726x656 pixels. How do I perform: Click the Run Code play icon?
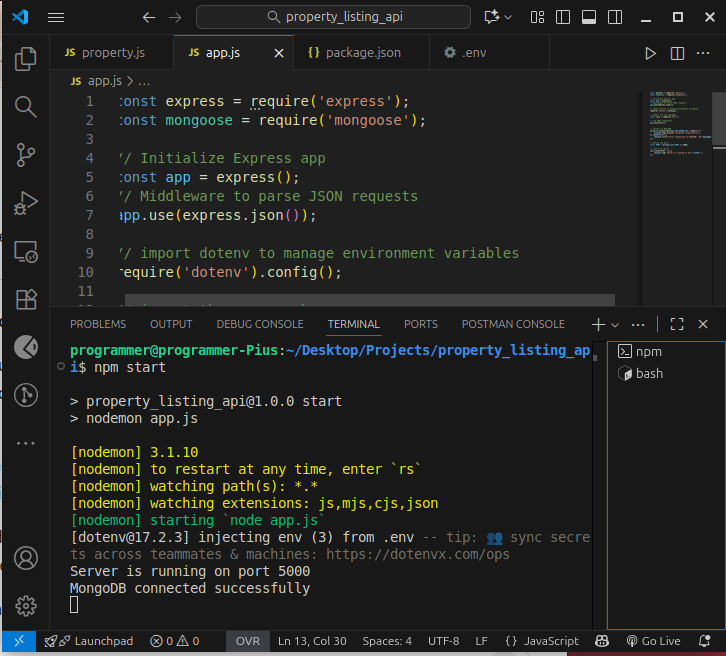coord(651,53)
